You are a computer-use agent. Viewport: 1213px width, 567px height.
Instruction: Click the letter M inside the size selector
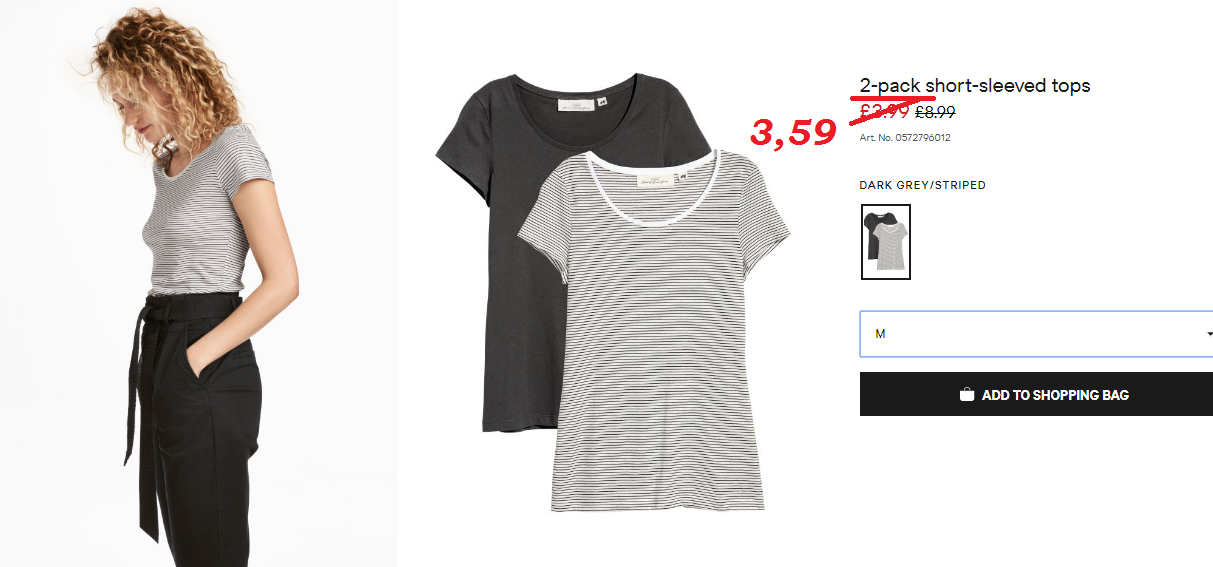(880, 334)
